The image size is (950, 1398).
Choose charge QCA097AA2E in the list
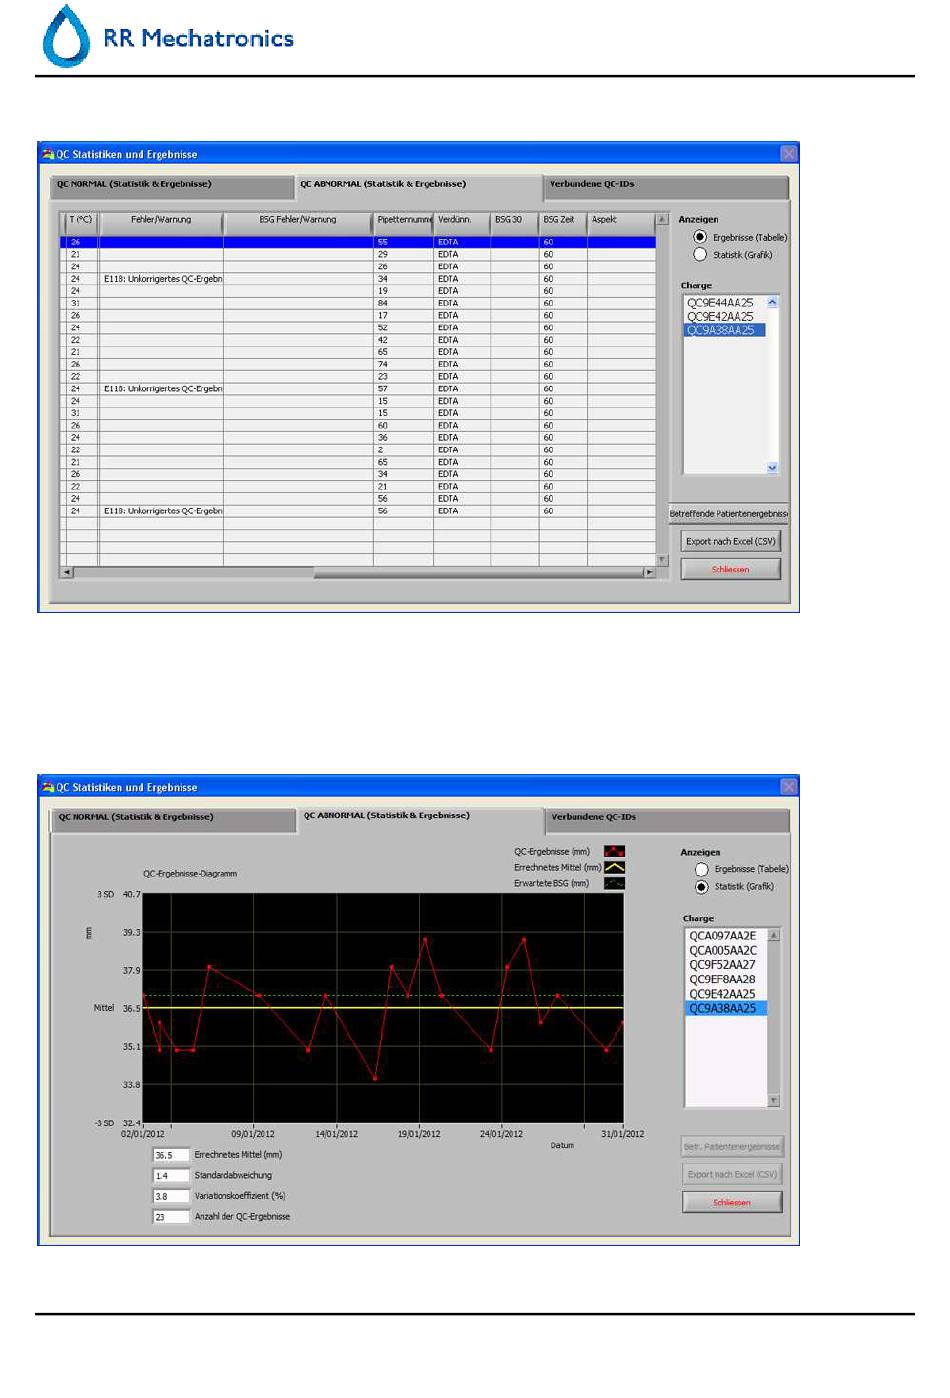726,937
